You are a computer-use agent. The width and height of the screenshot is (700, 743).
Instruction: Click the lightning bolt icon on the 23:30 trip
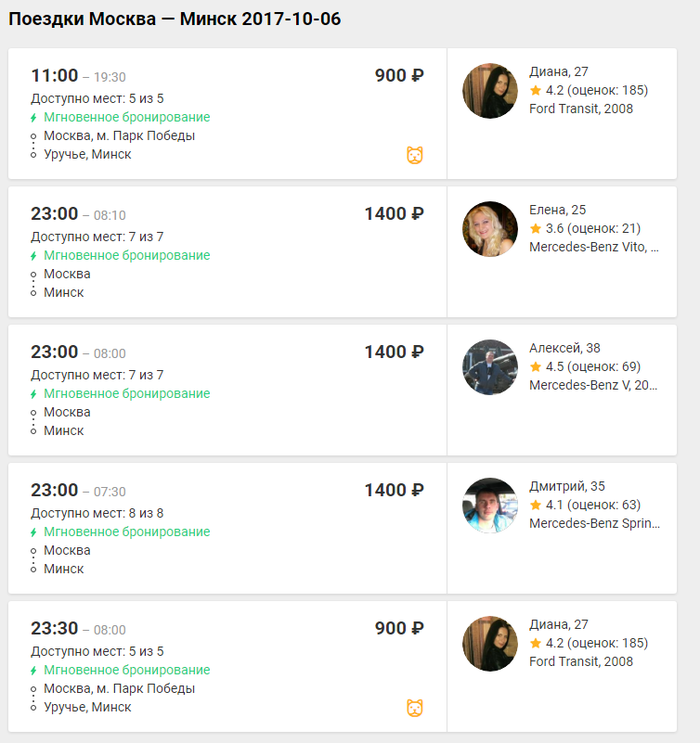(34, 671)
